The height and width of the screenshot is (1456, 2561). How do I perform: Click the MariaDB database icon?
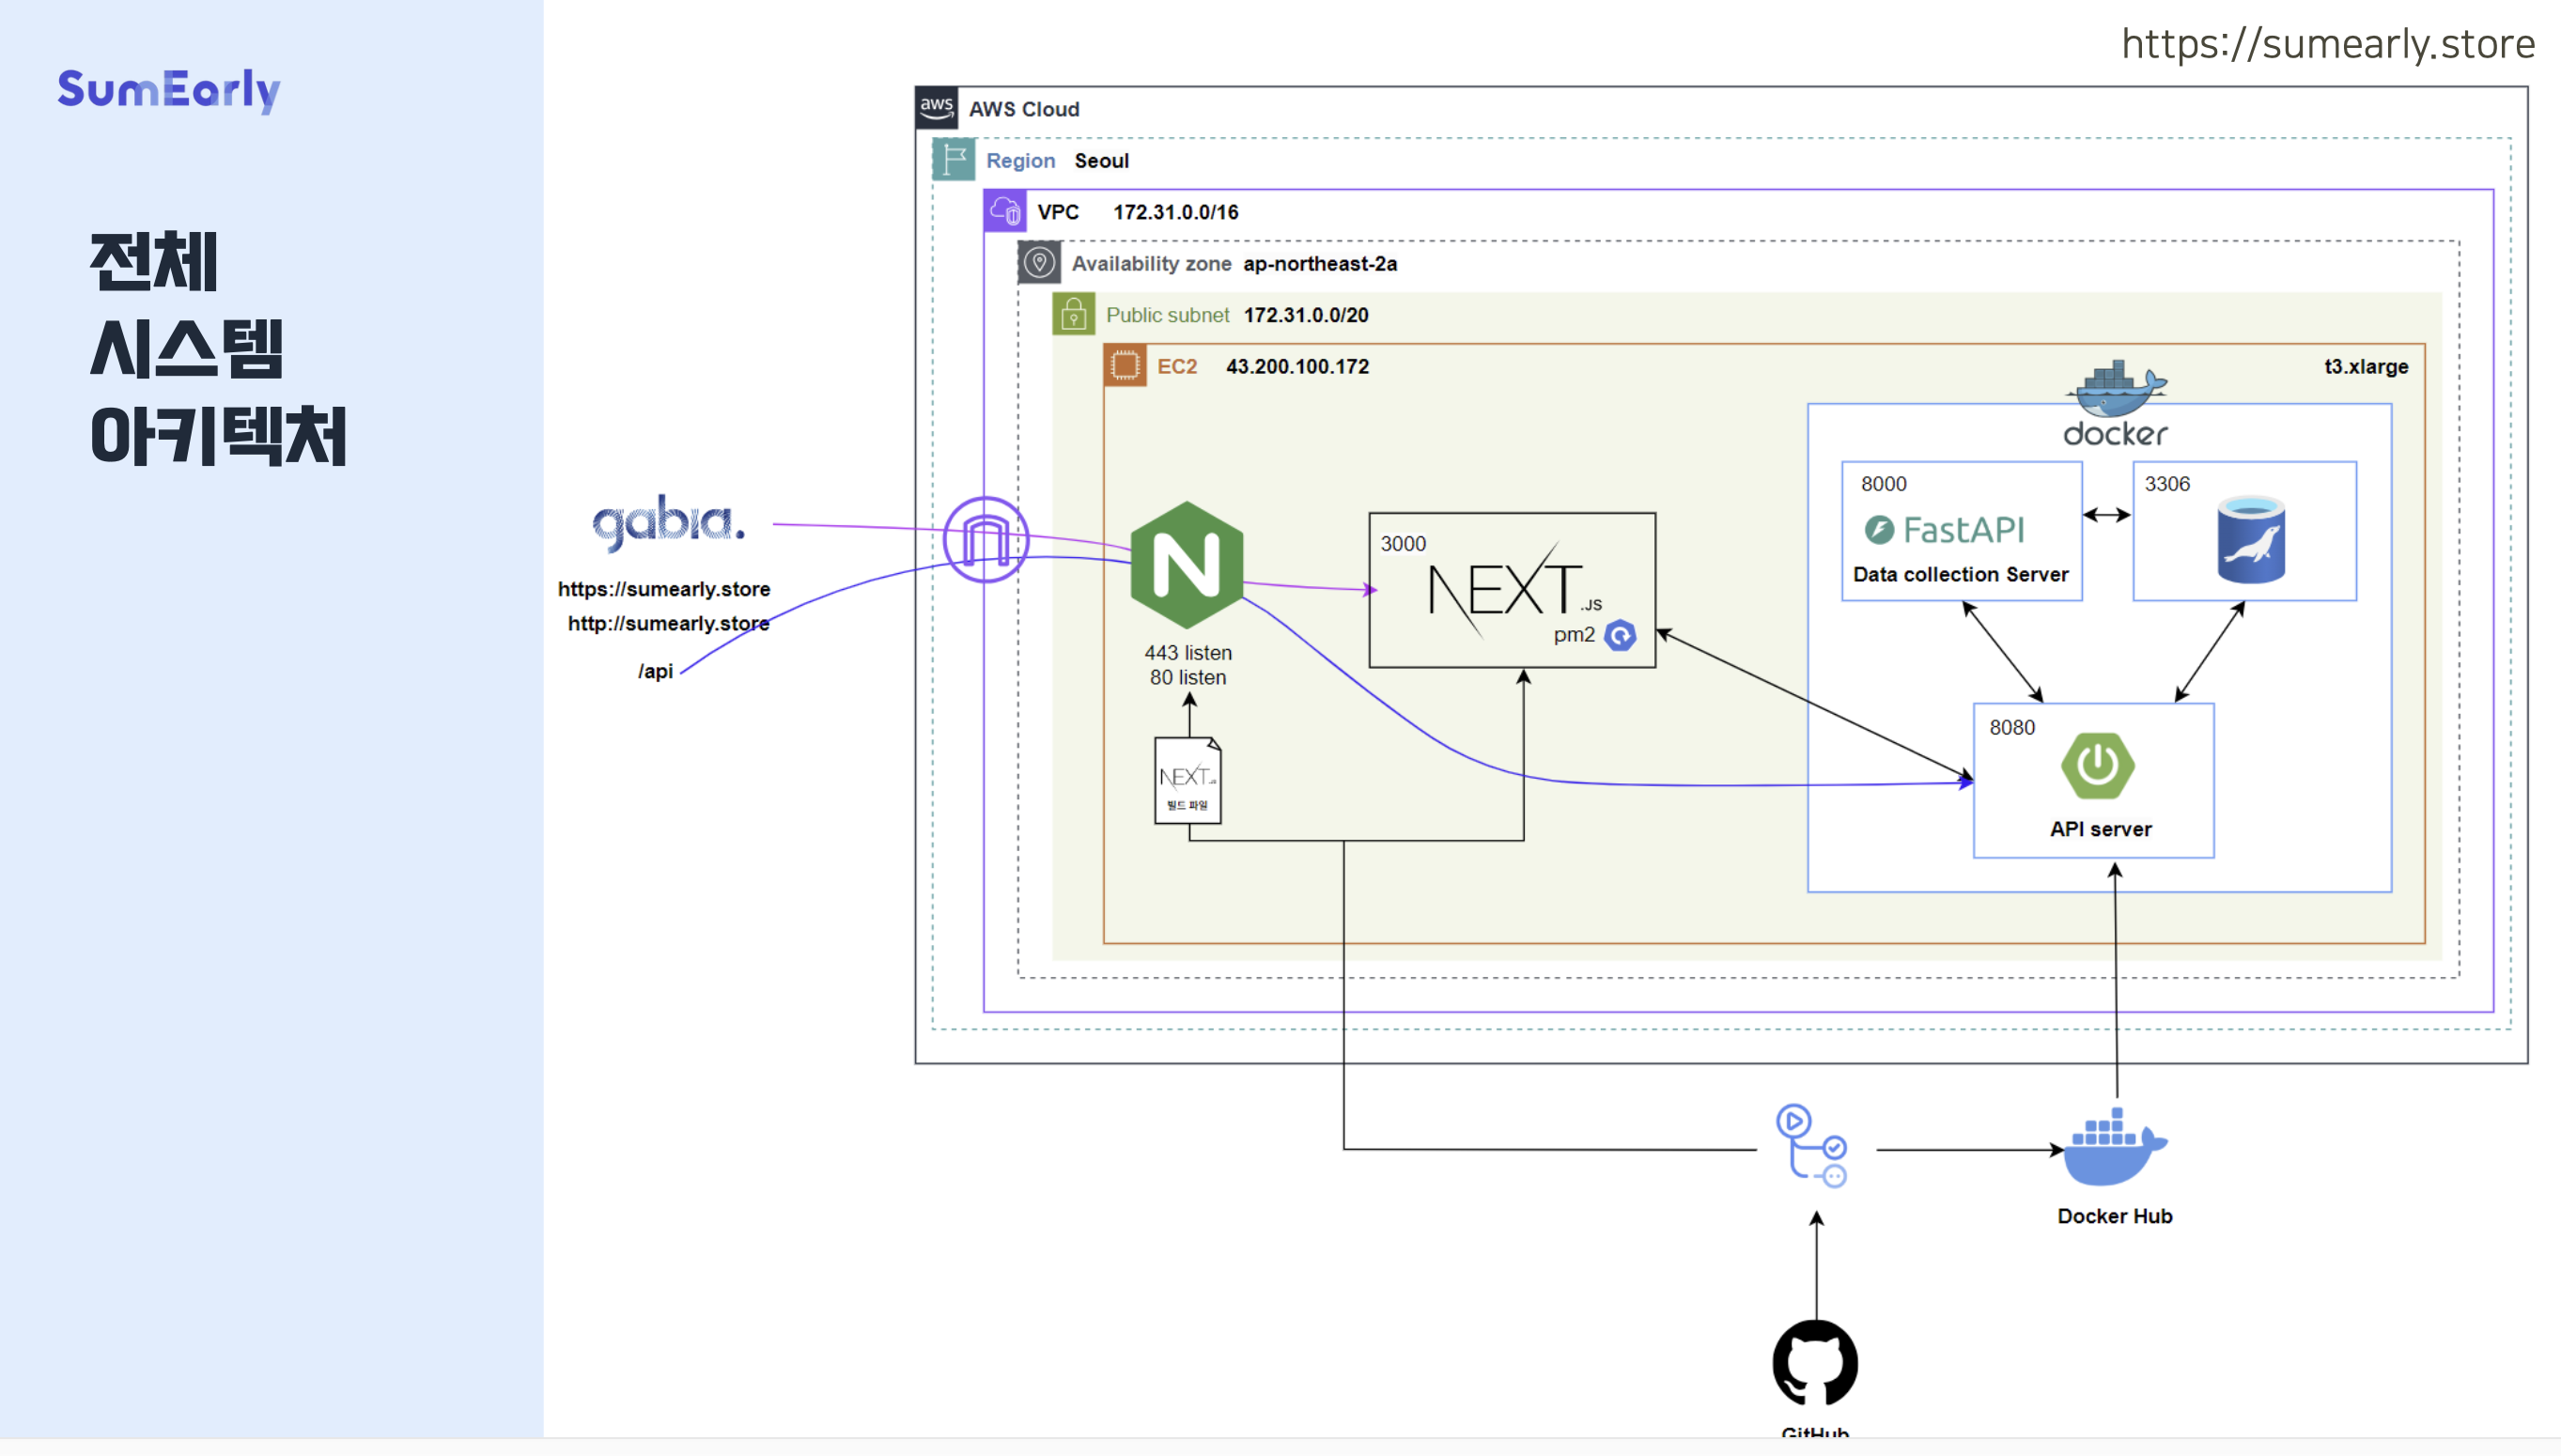2250,540
